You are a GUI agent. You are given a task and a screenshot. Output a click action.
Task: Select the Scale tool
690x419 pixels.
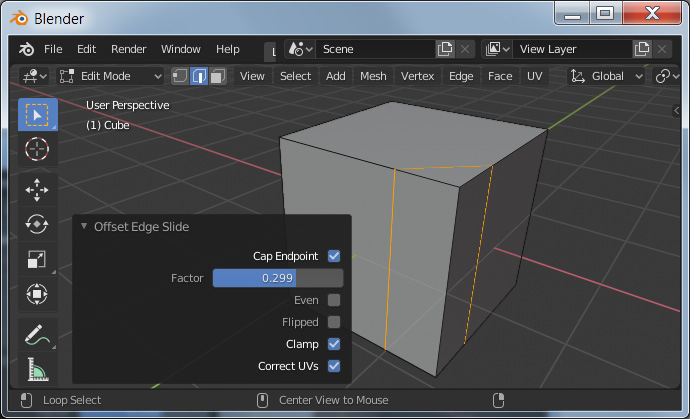pos(37,260)
